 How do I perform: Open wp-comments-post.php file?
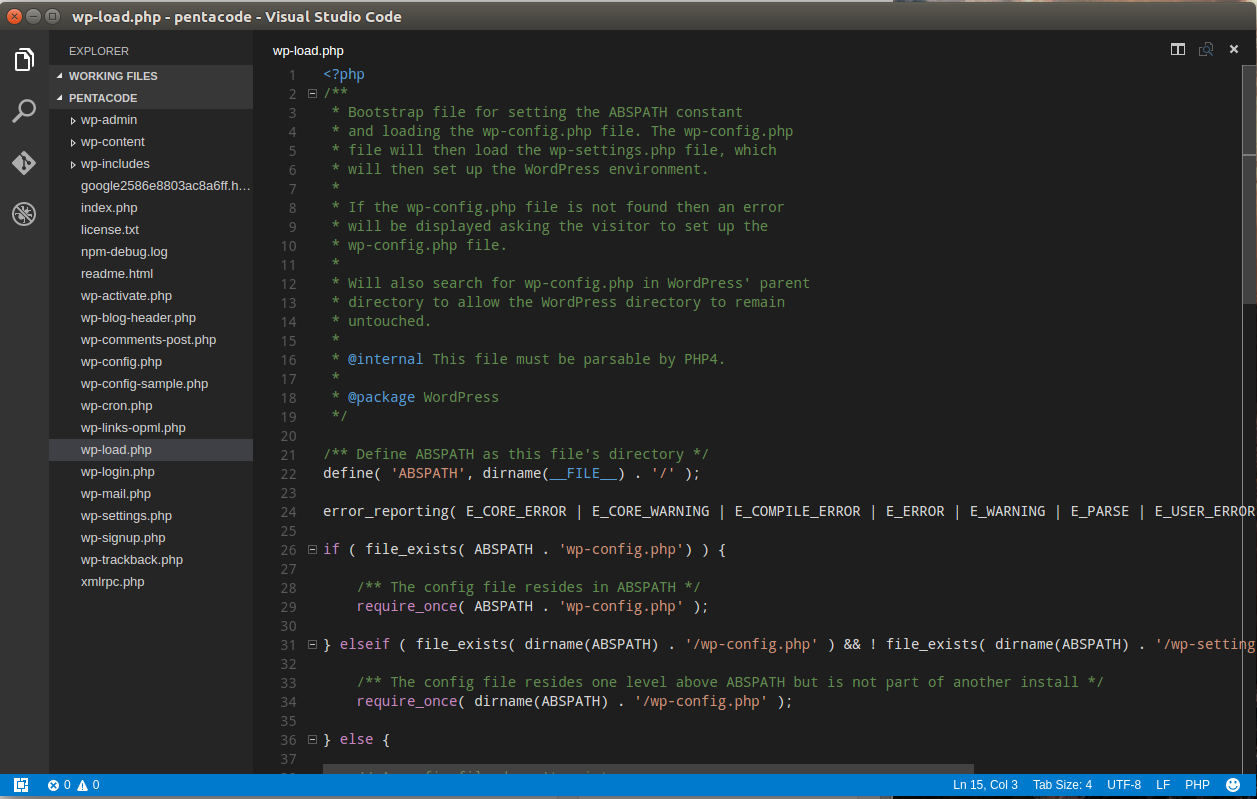pos(151,340)
